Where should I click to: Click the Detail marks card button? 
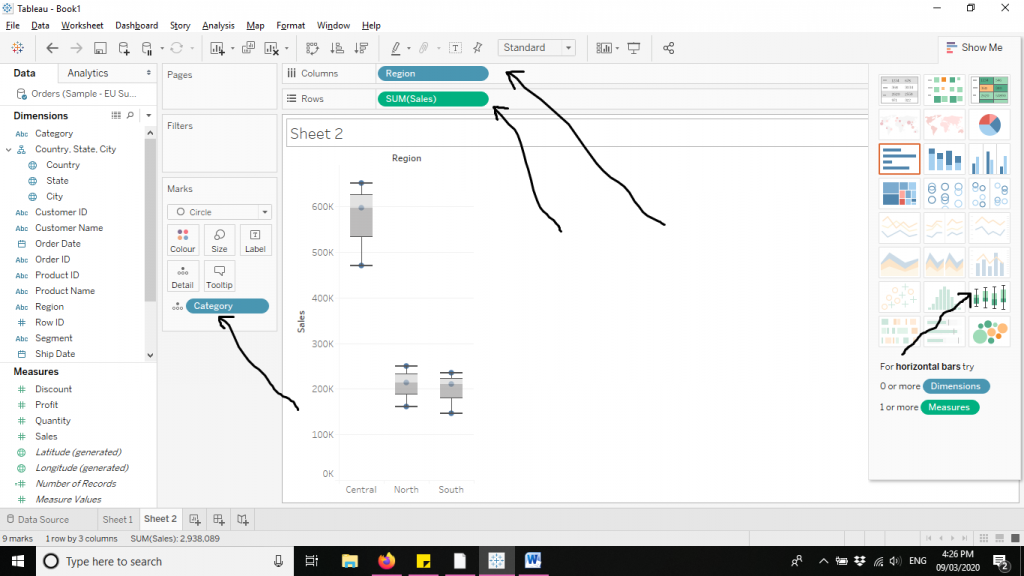tap(183, 276)
